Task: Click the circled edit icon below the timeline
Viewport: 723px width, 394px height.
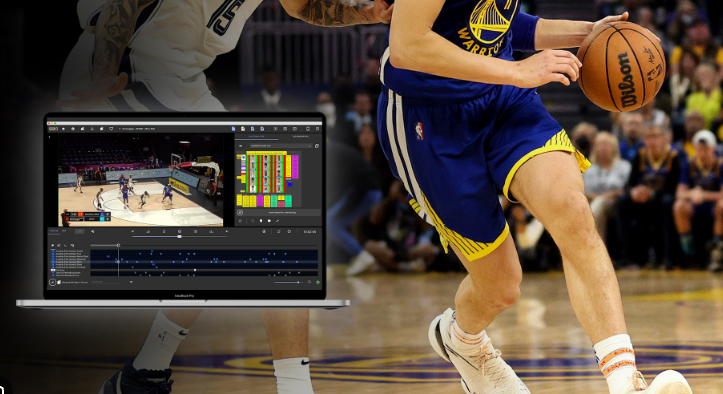Action: pyautogui.click(x=53, y=282)
